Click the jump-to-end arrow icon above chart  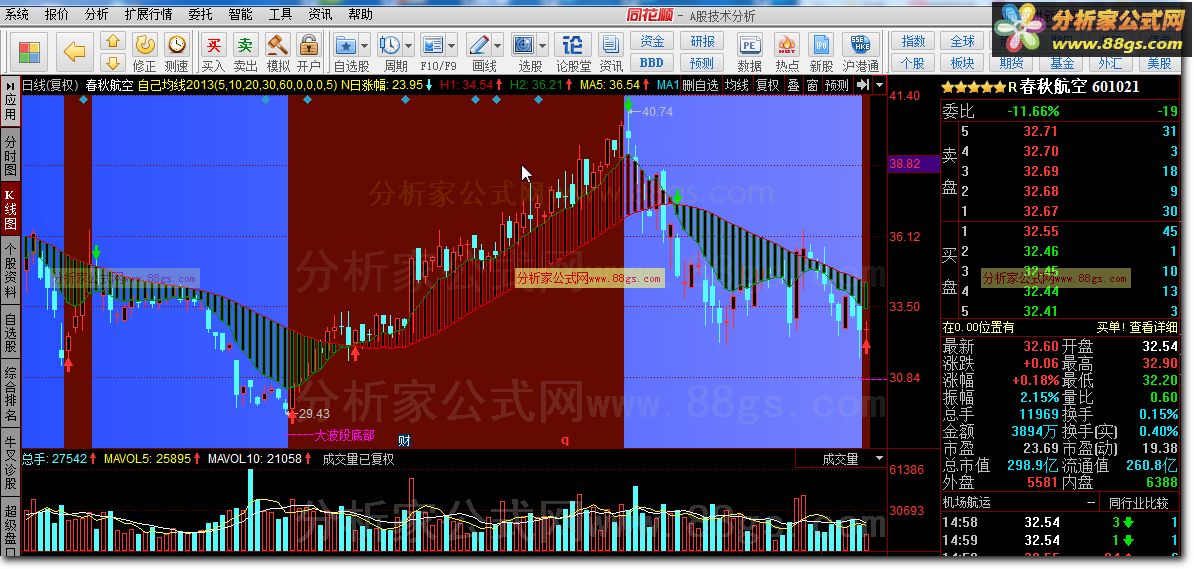[863, 85]
